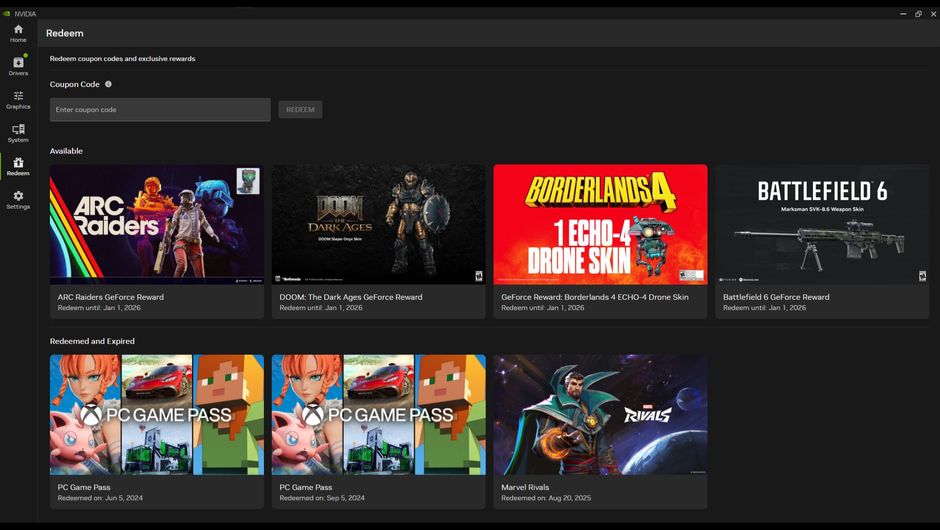Screen dimensions: 940x530
Task: Click the Battlefield 6 GeForce Reward title
Action: tap(776, 297)
